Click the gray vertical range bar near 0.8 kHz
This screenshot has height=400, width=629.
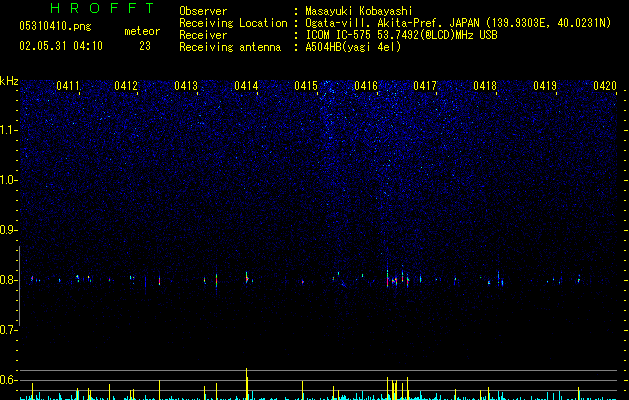(x=20, y=286)
